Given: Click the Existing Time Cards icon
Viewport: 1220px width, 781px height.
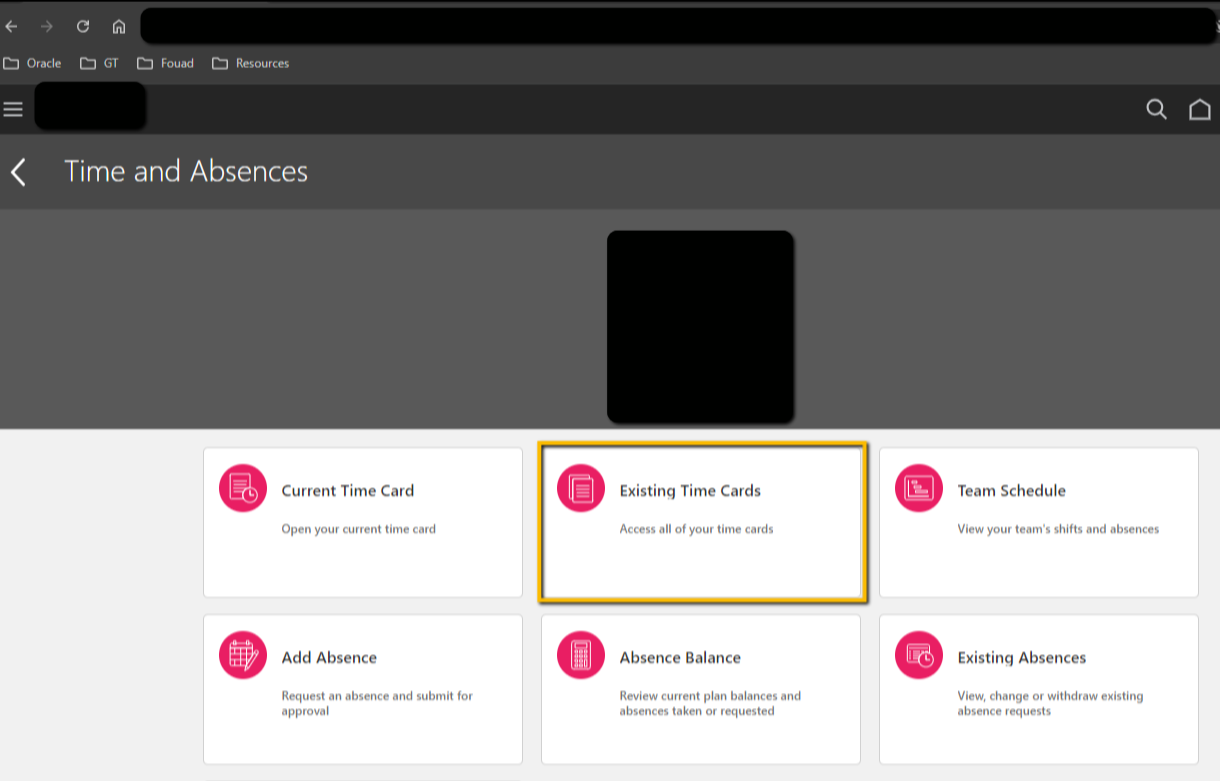Looking at the screenshot, I should (x=581, y=488).
